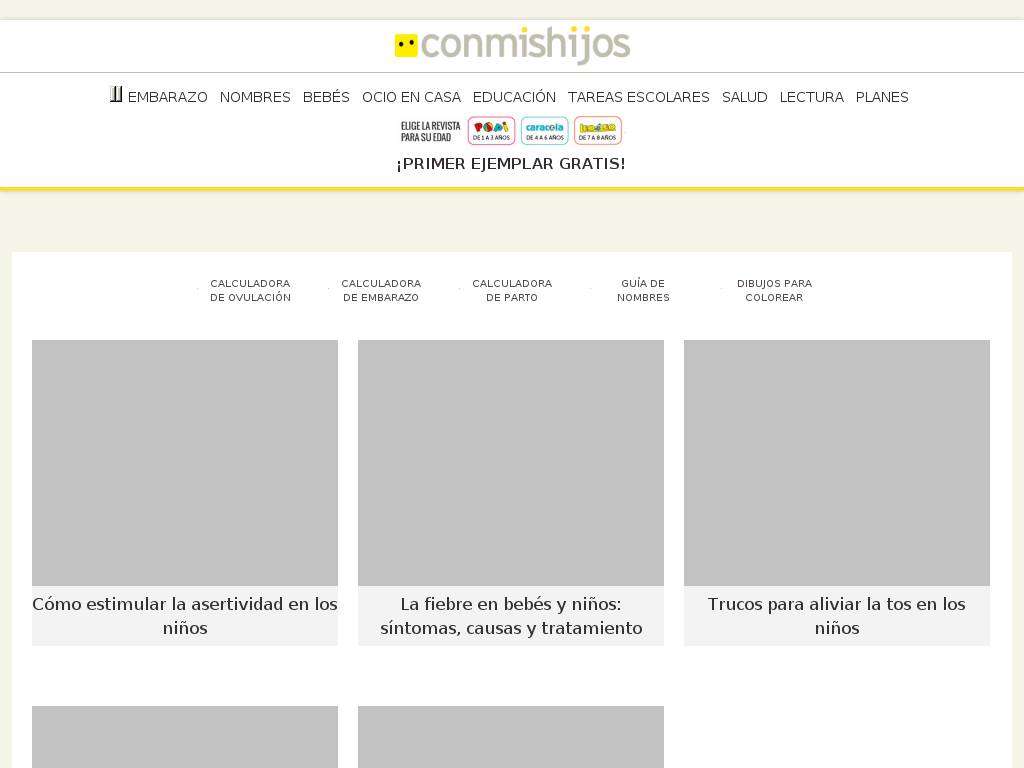Screen dimensions: 1024x768
Task: Open the asertividad en los niños article thumbnail
Action: click(185, 462)
